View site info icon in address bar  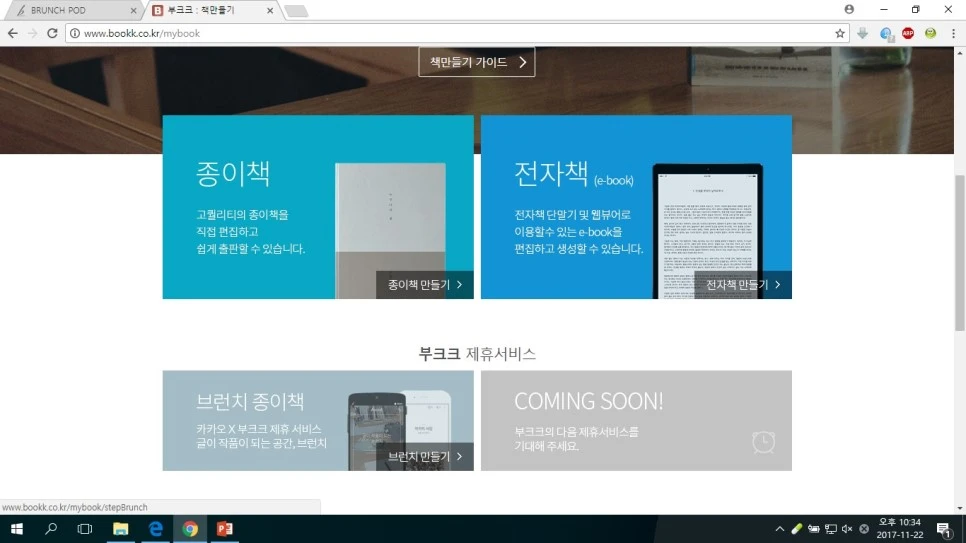coord(75,33)
